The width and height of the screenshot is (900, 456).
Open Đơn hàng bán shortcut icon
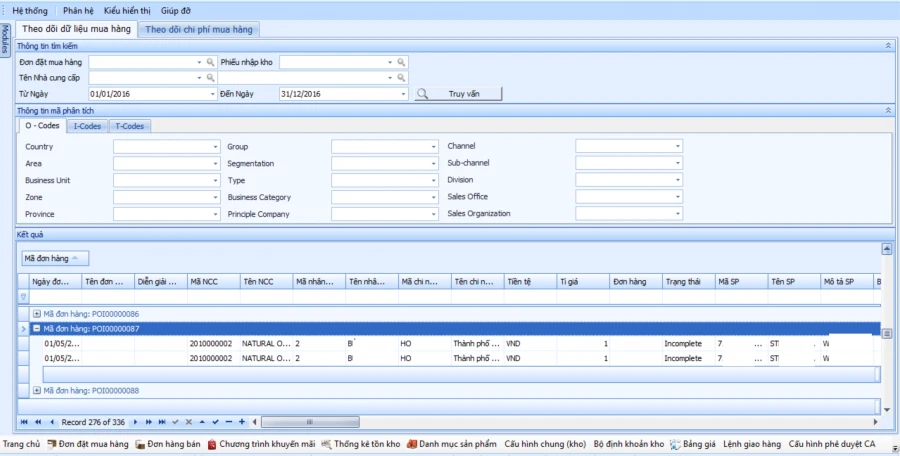point(140,444)
